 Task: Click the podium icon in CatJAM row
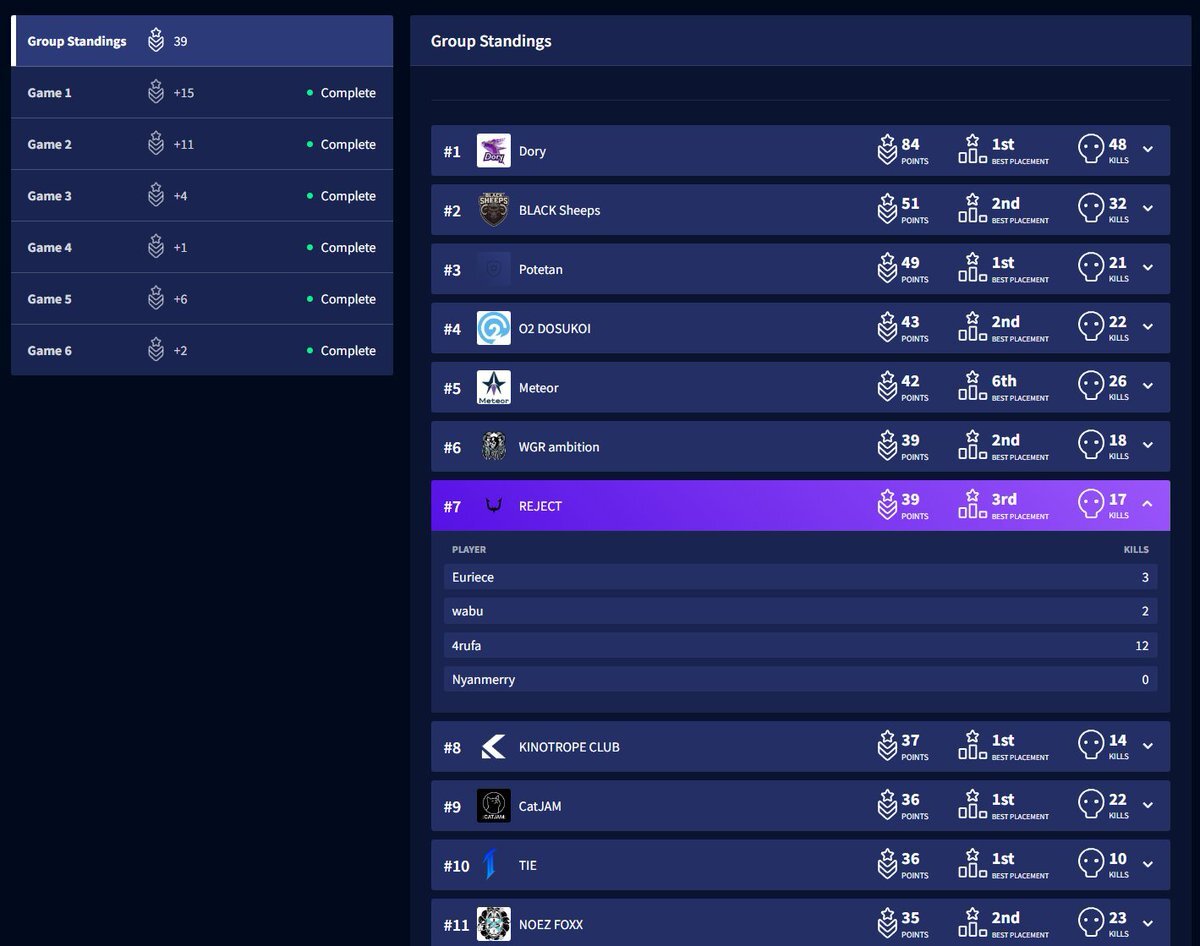(972, 805)
